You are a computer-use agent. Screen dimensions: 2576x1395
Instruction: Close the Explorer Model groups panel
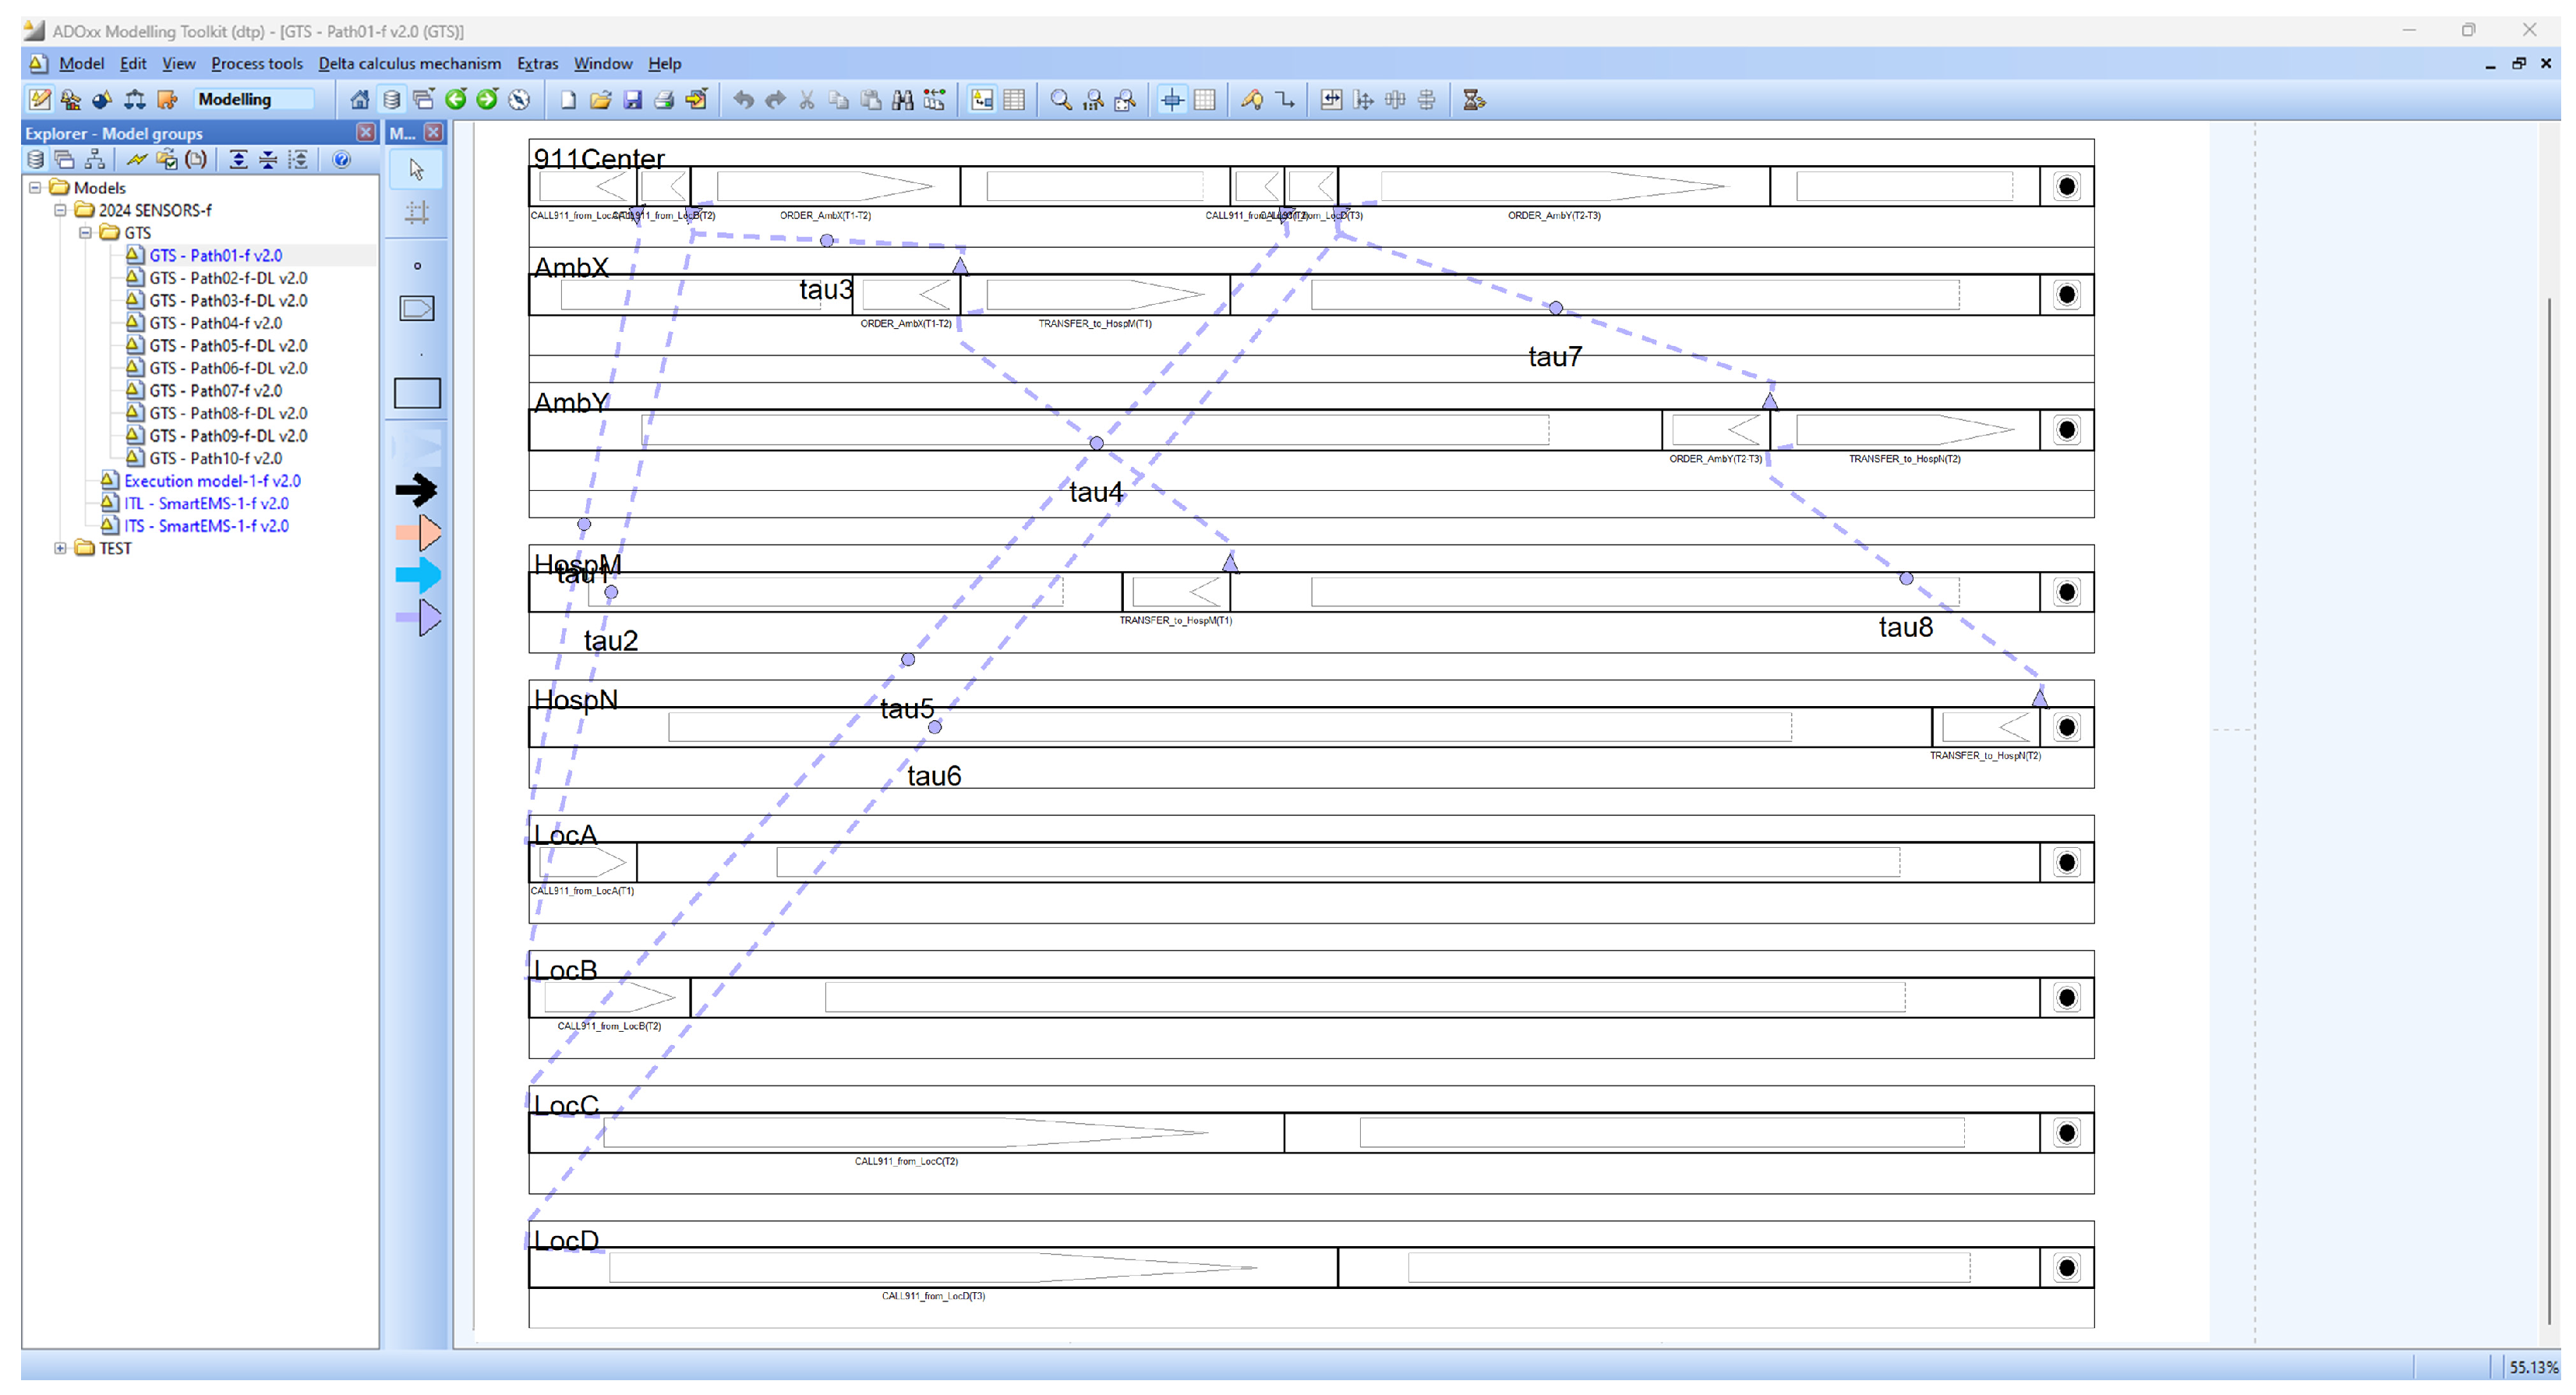pyautogui.click(x=366, y=133)
